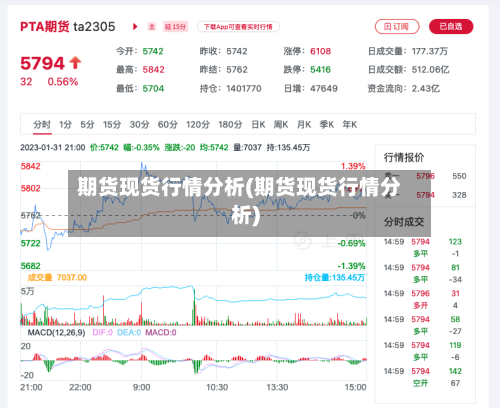500x408 pixels.
Task: Click the 今开 value 5742
Action: coord(153,51)
